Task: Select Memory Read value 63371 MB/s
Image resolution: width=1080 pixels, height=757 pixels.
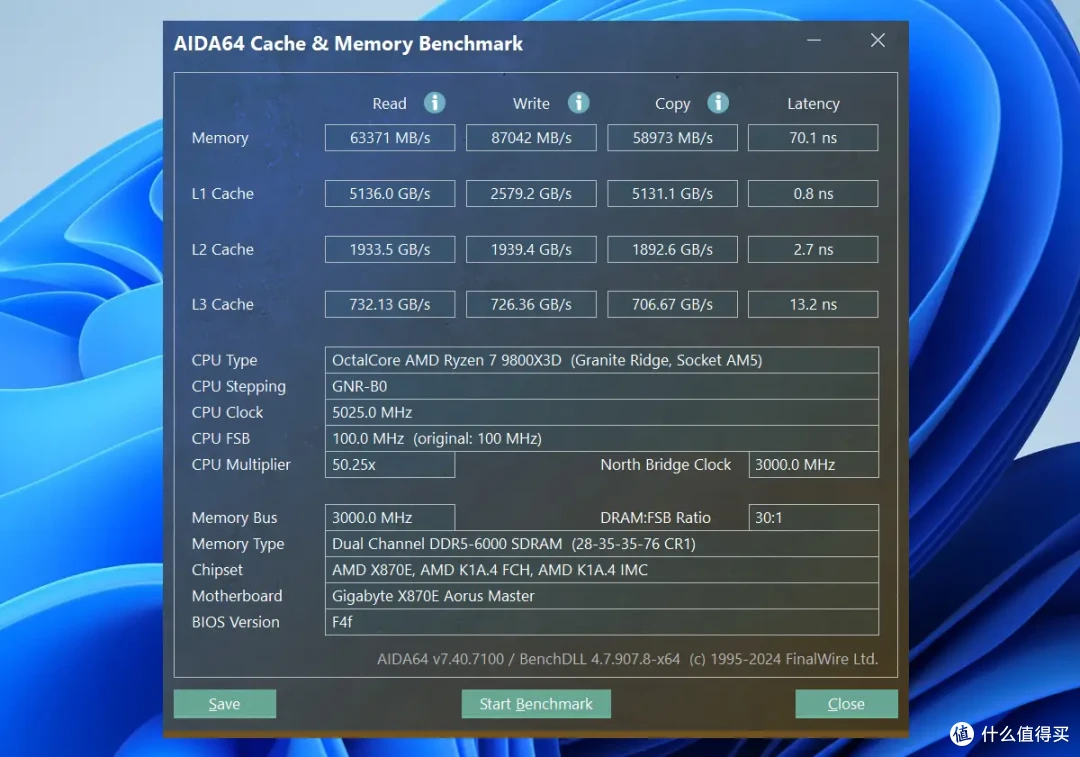Action: pyautogui.click(x=390, y=138)
